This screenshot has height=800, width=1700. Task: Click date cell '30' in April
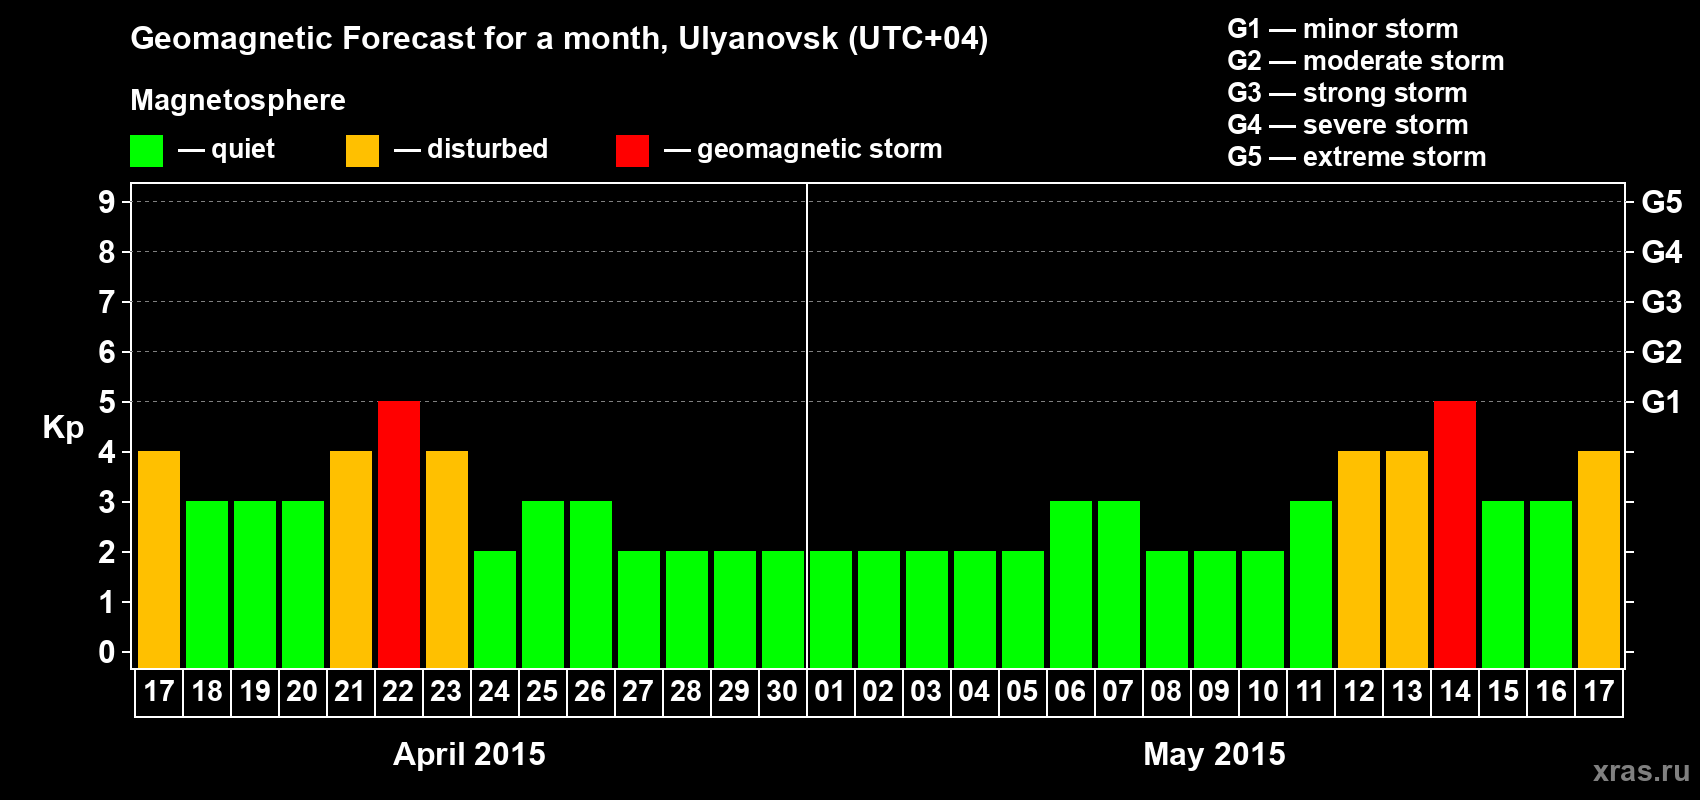click(783, 692)
